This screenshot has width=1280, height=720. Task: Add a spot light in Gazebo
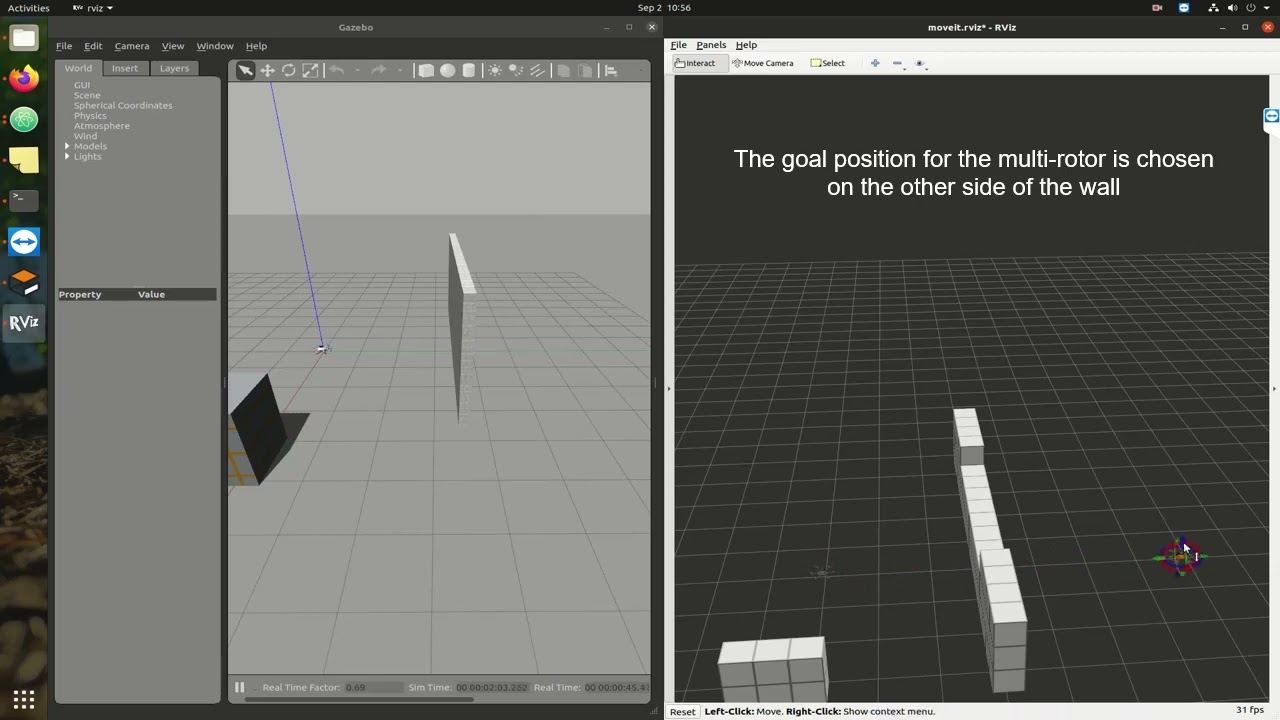[516, 70]
